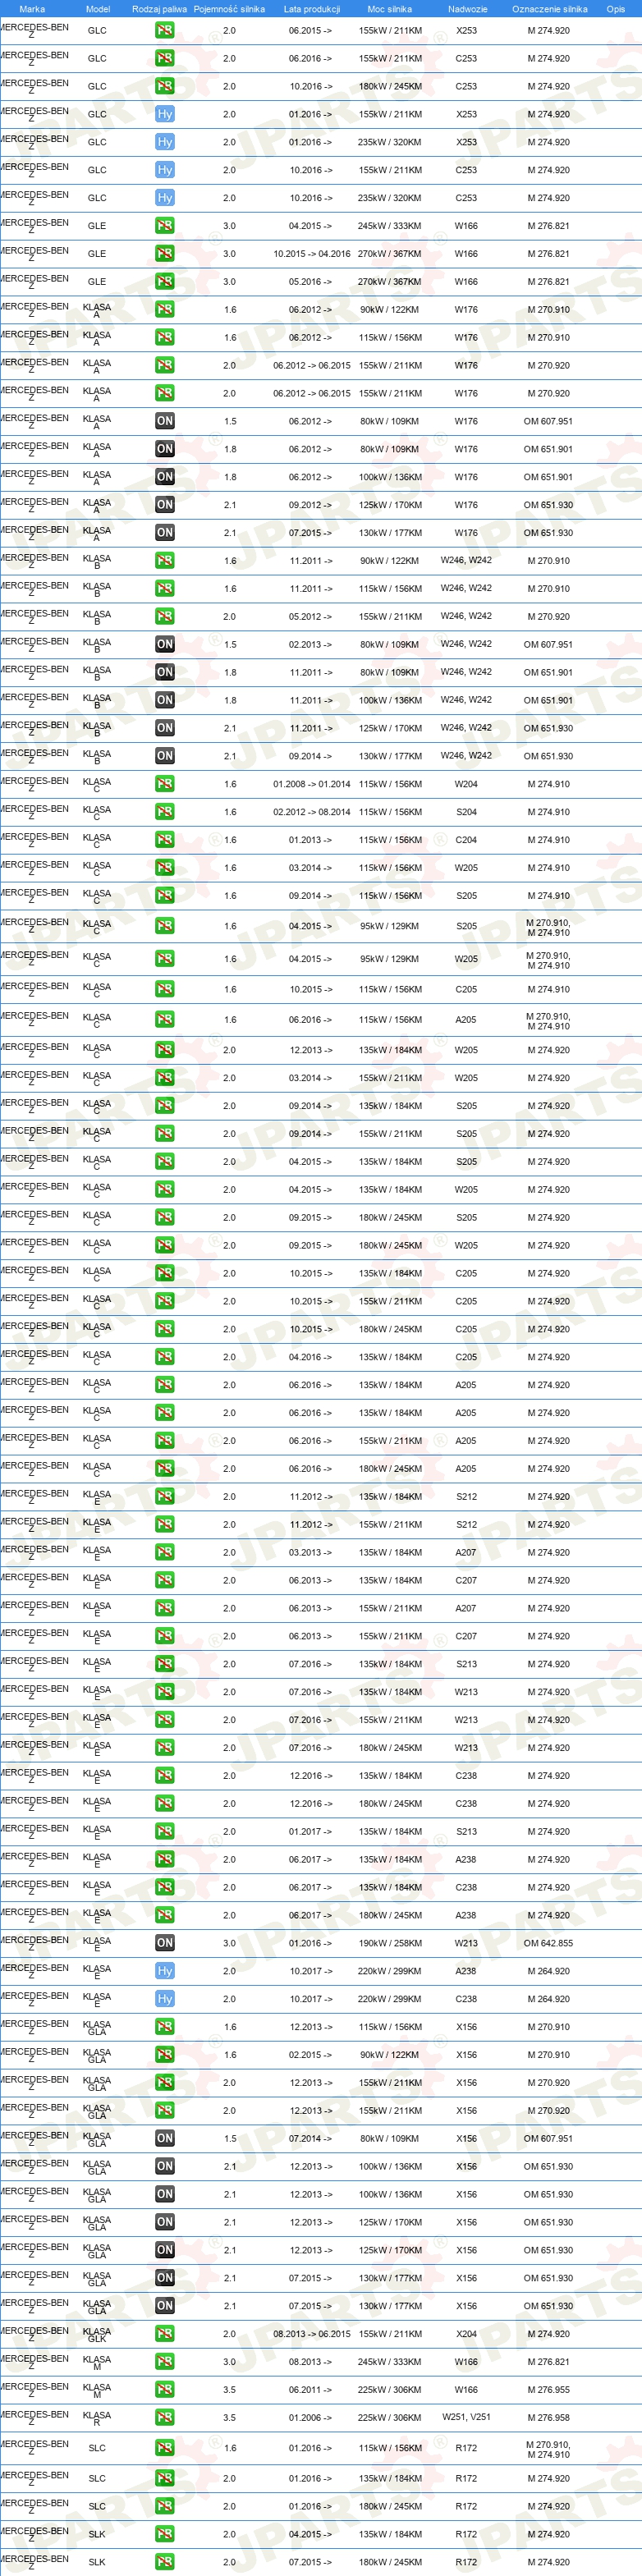This screenshot has width=642, height=2576.
Task: Click Hy hybrid icon in GLC X253 235kW row
Action: click(165, 142)
